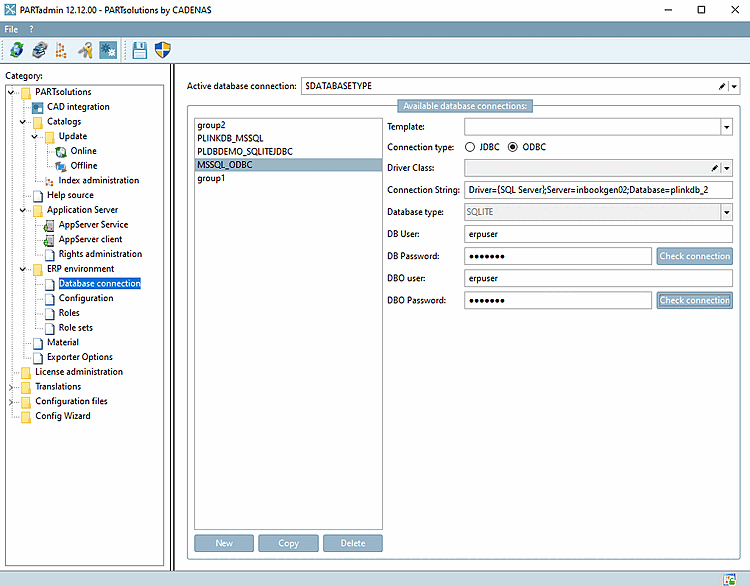750x586 pixels.
Task: Select Database connection tree item
Action: click(99, 284)
